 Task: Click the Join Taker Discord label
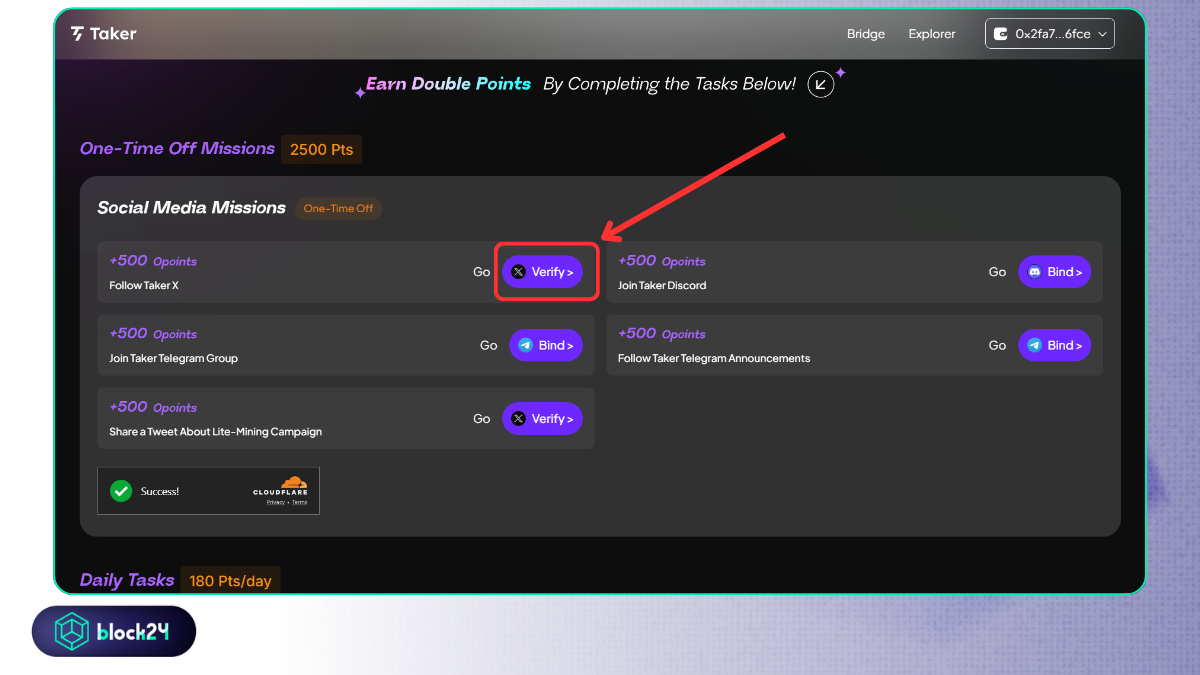pyautogui.click(x=662, y=285)
